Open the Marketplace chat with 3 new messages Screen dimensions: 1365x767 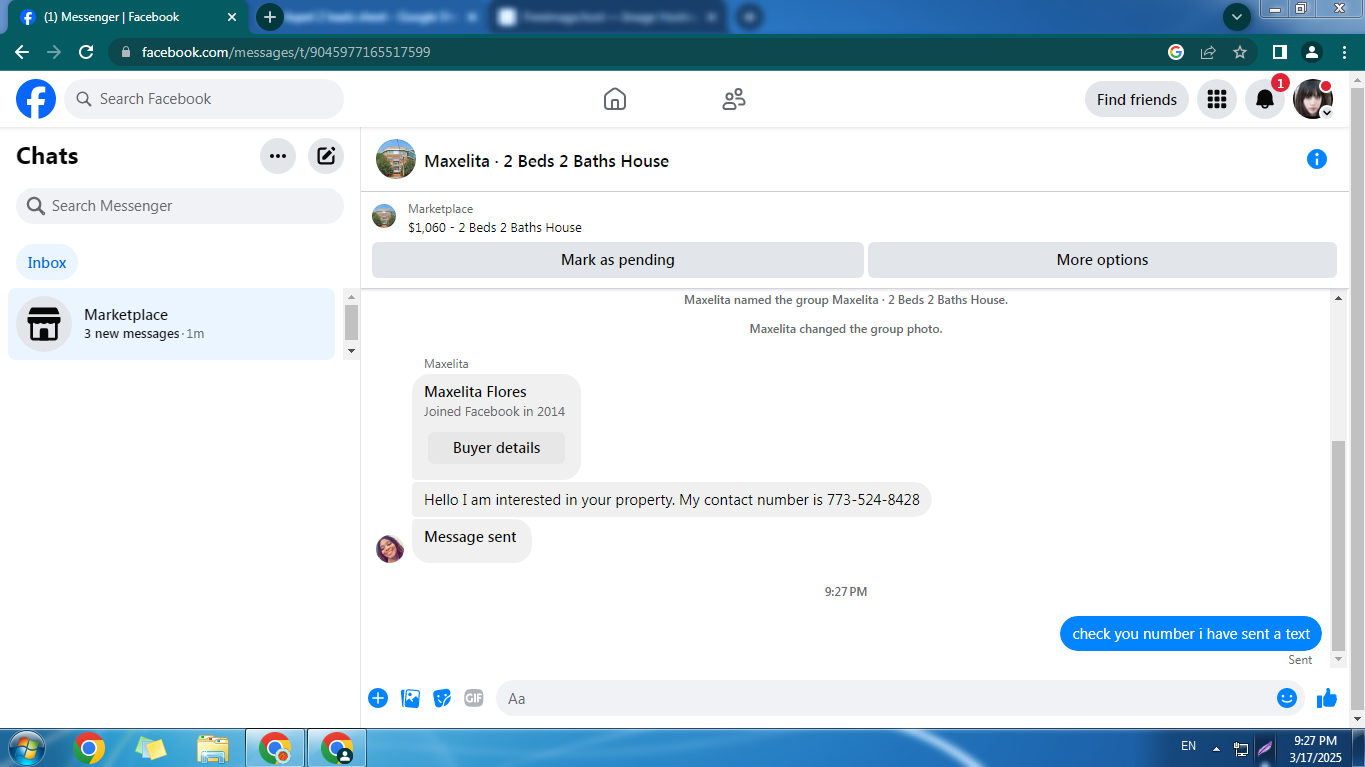[171, 324]
